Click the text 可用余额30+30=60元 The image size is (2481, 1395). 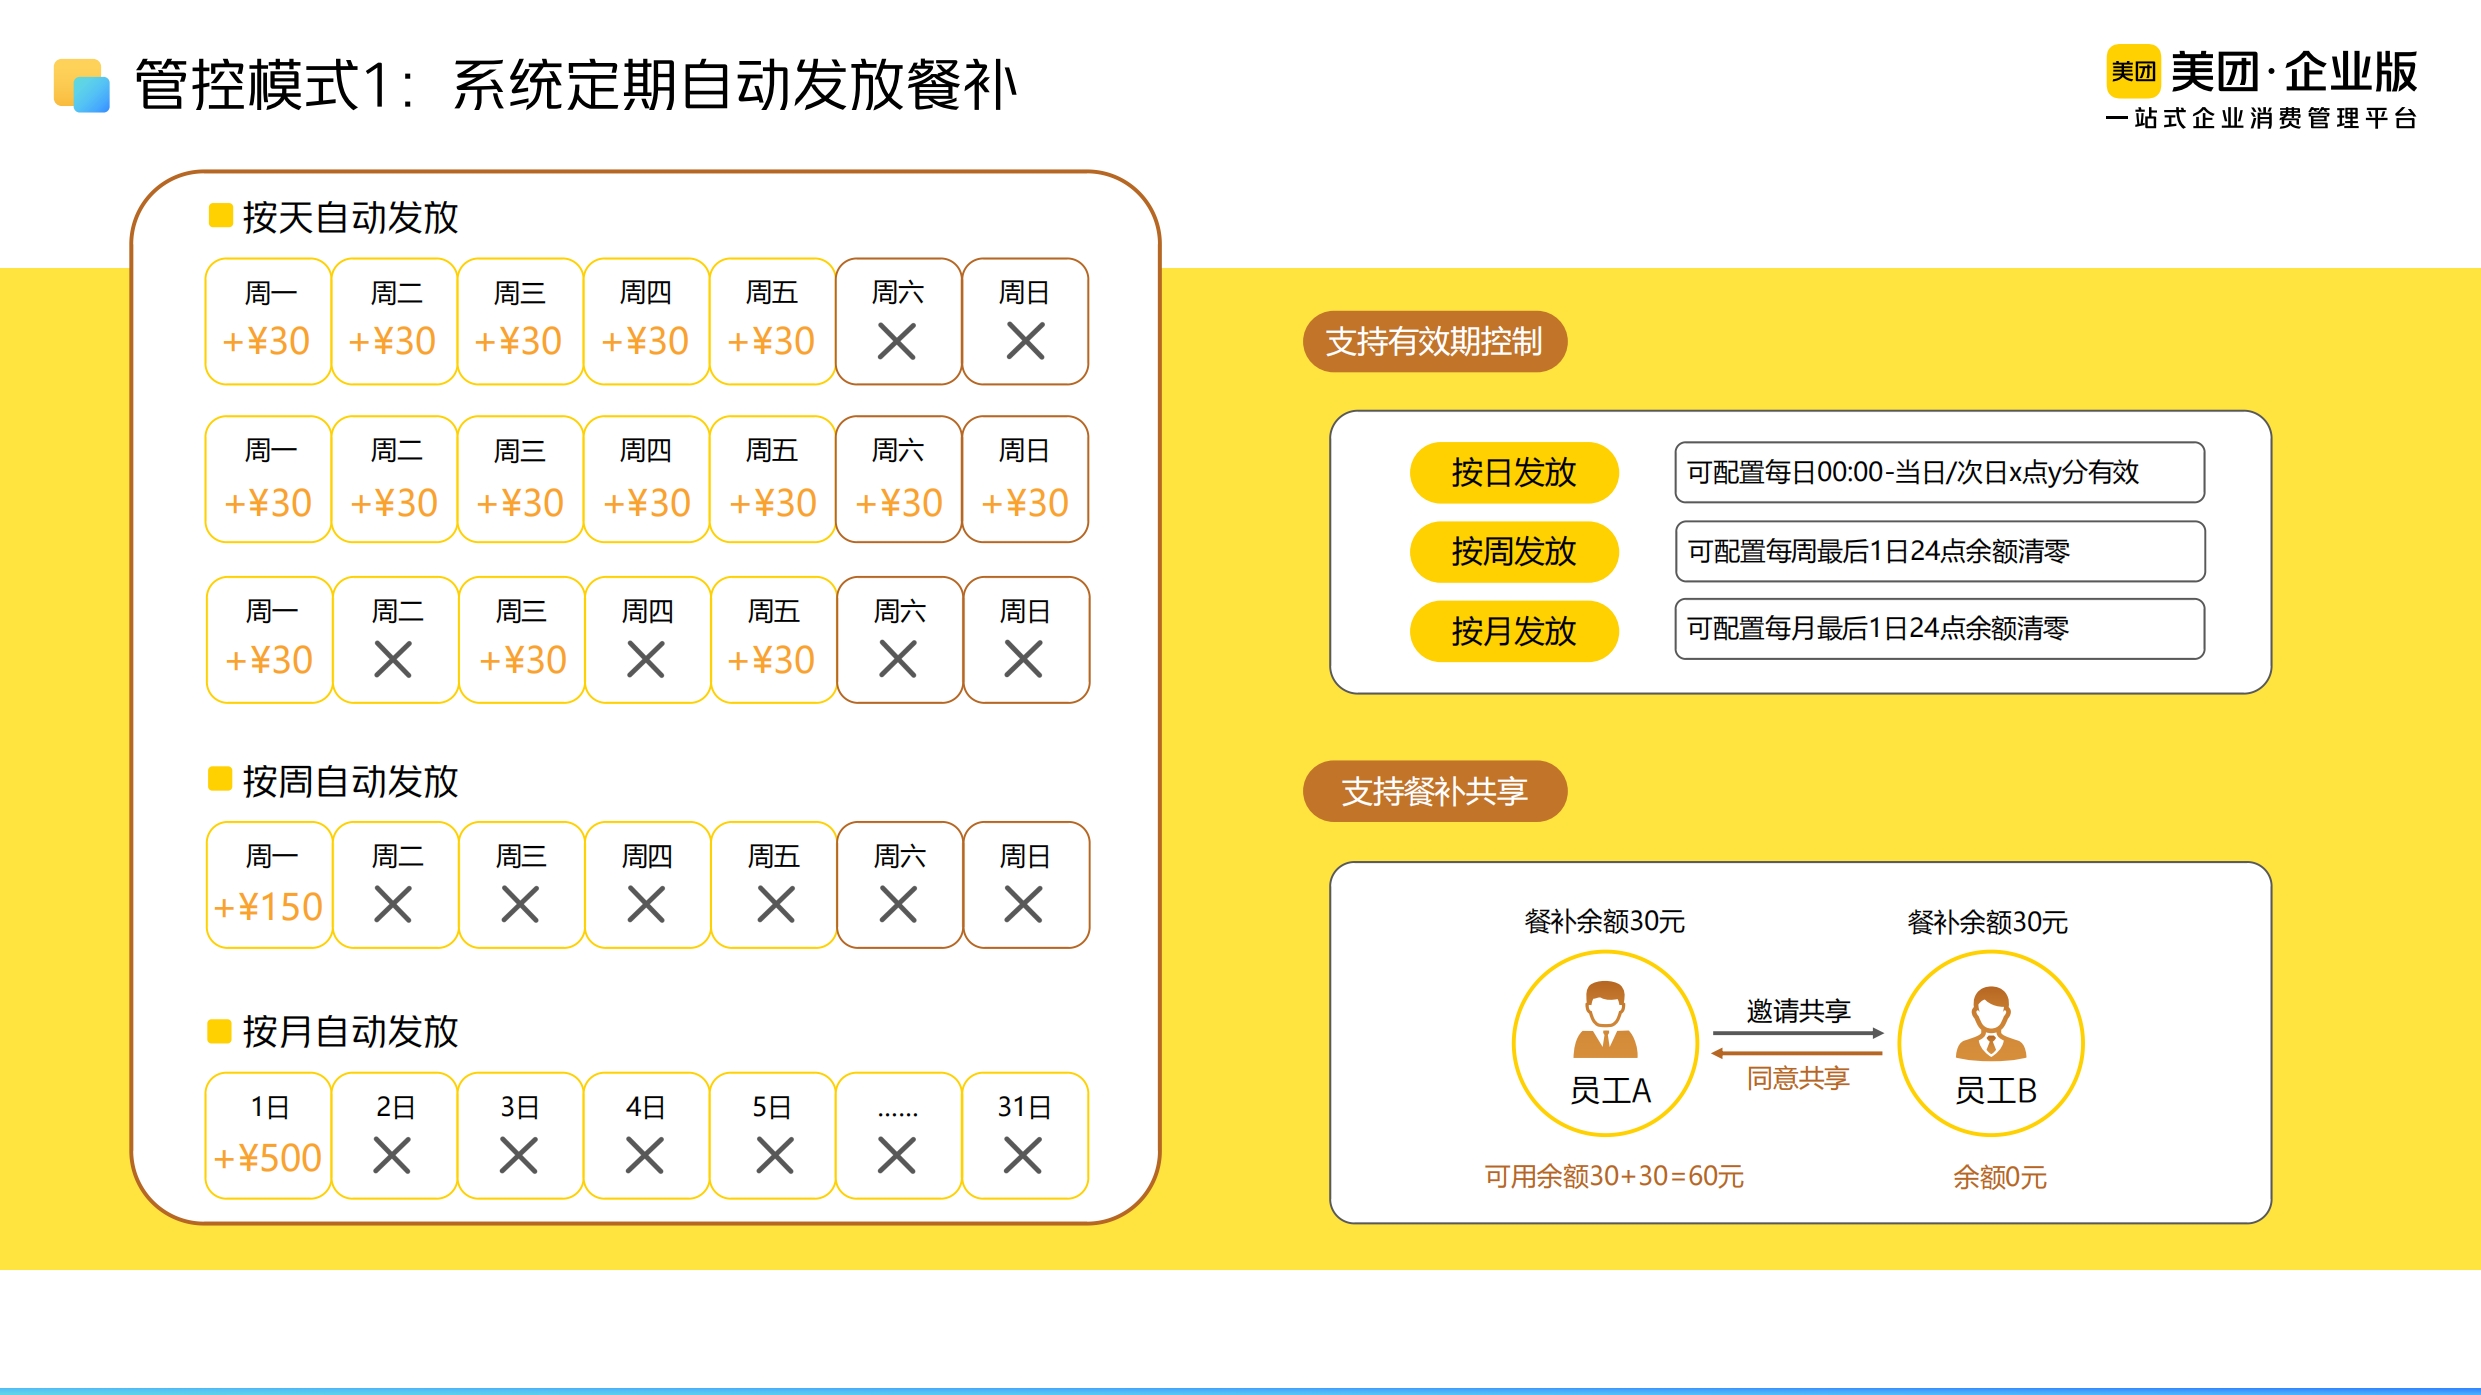point(1614,1176)
